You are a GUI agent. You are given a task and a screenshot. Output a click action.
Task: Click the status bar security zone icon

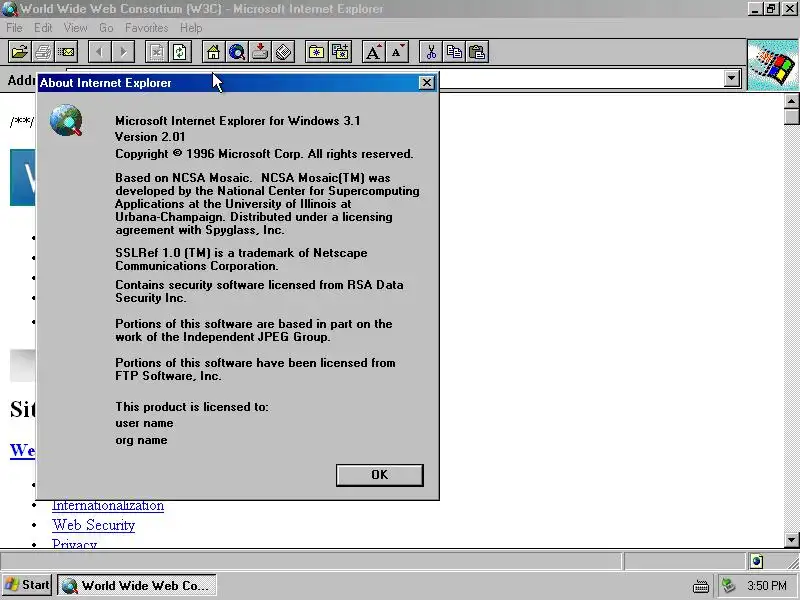757,561
